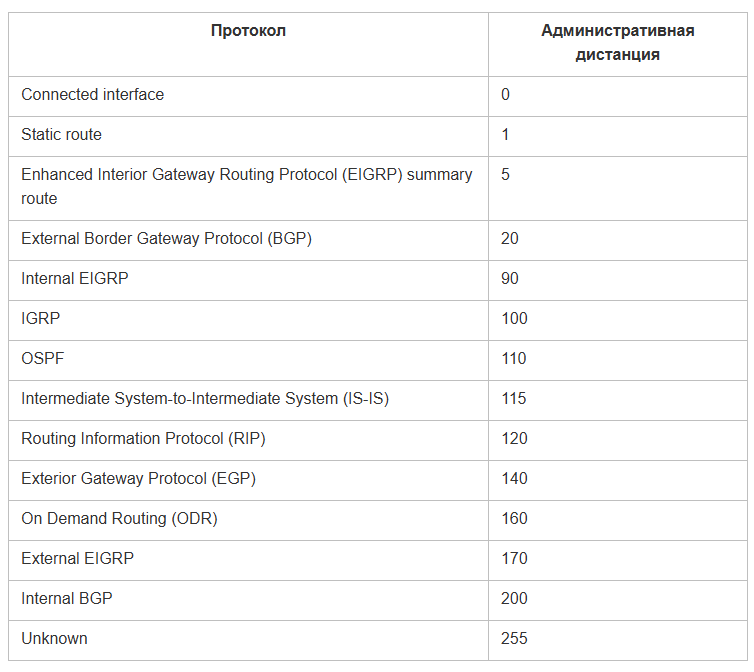The width and height of the screenshot is (754, 672).
Task: Click the EIGRP summary route cell
Action: (246, 186)
